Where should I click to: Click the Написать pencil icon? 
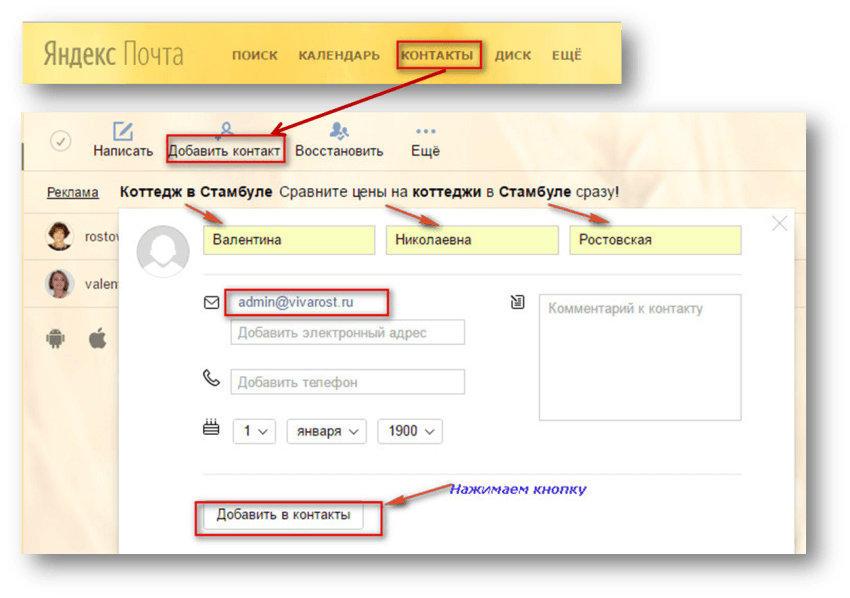click(123, 131)
